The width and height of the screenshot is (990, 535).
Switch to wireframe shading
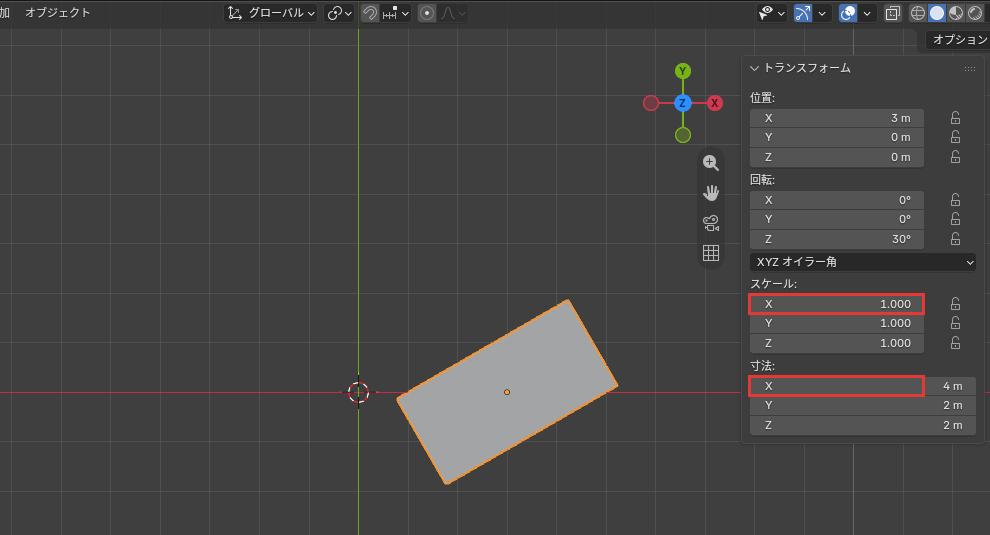[918, 13]
